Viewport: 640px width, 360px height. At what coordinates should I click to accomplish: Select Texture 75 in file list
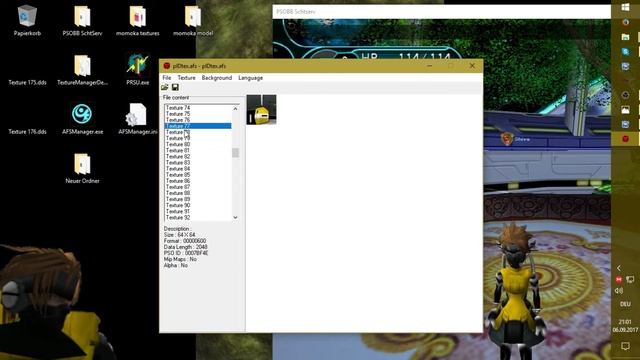pos(198,114)
